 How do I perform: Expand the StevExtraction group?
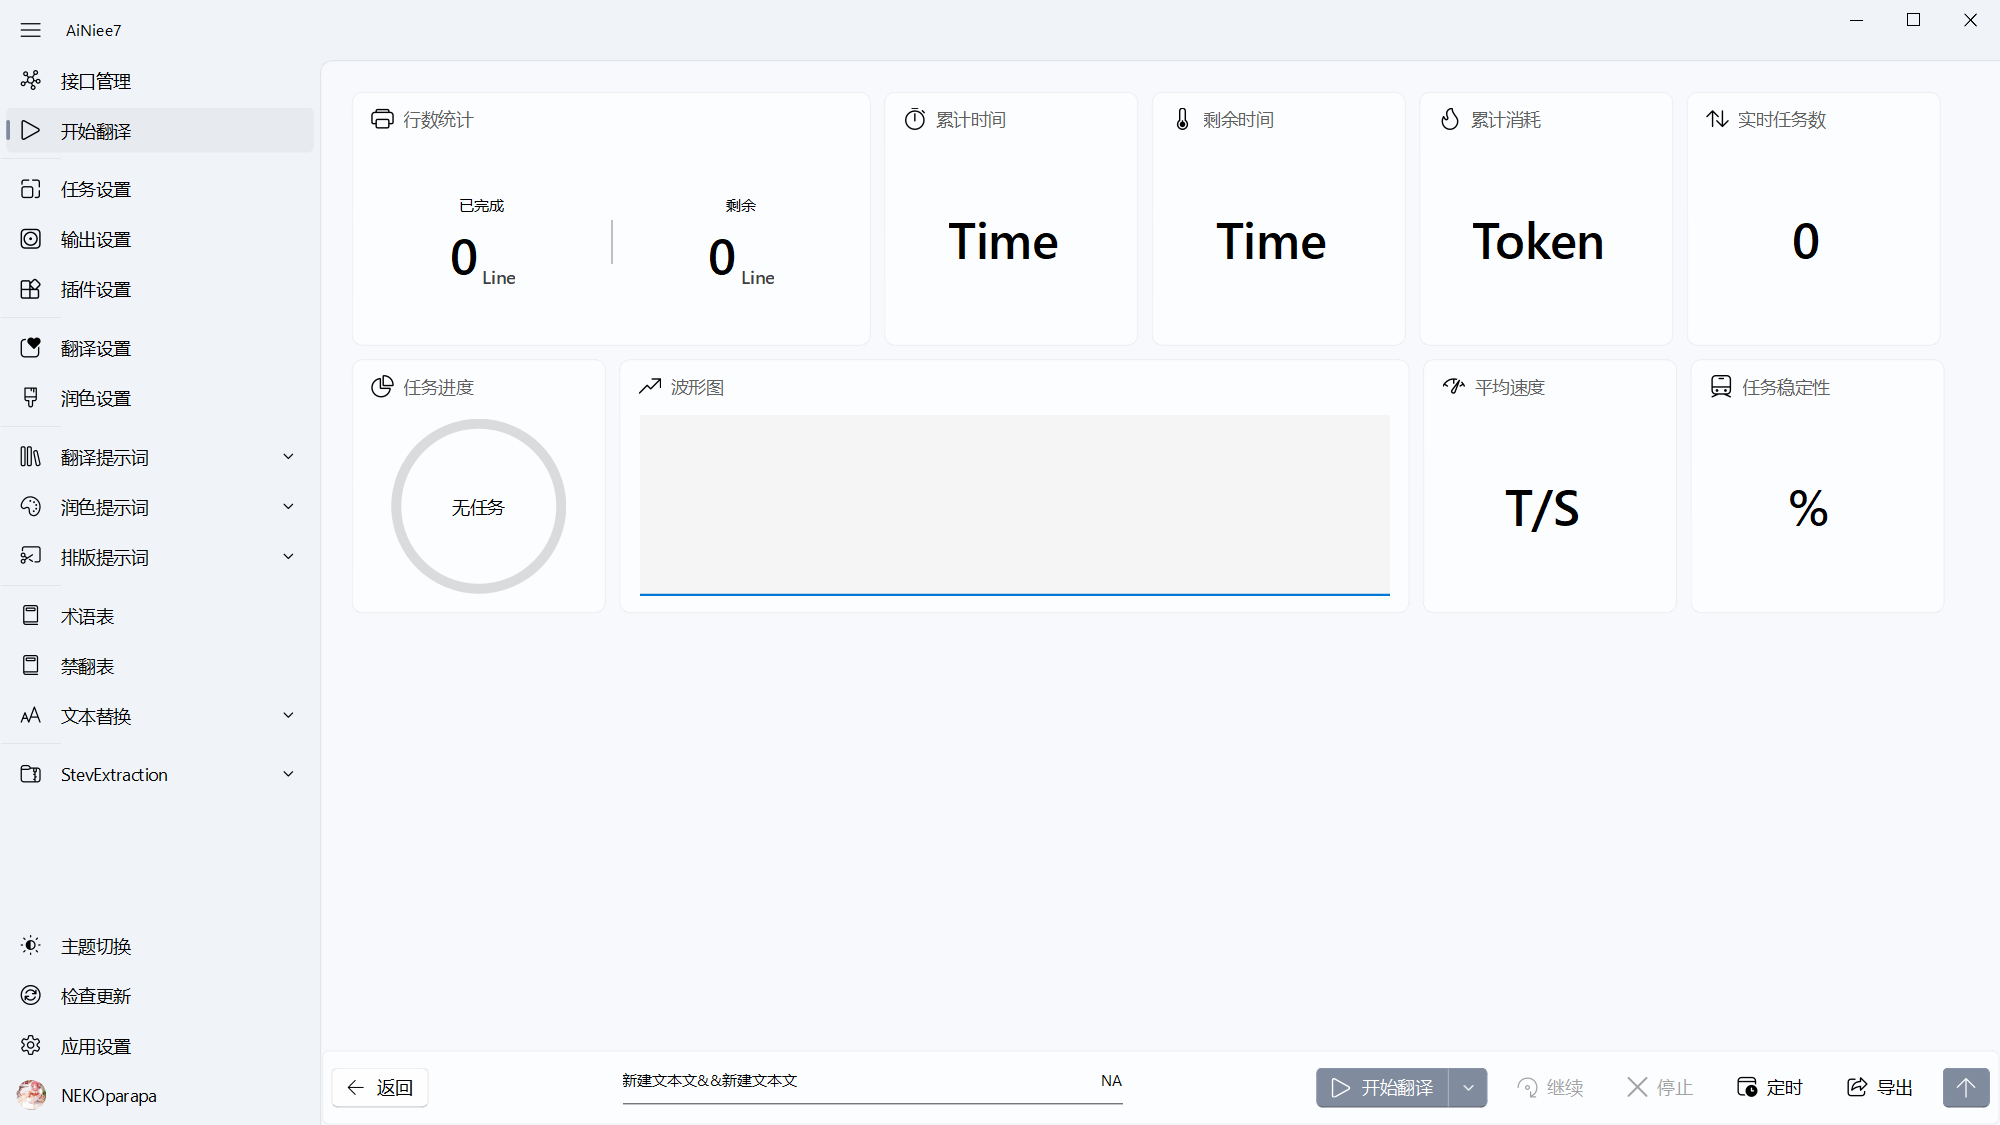288,774
